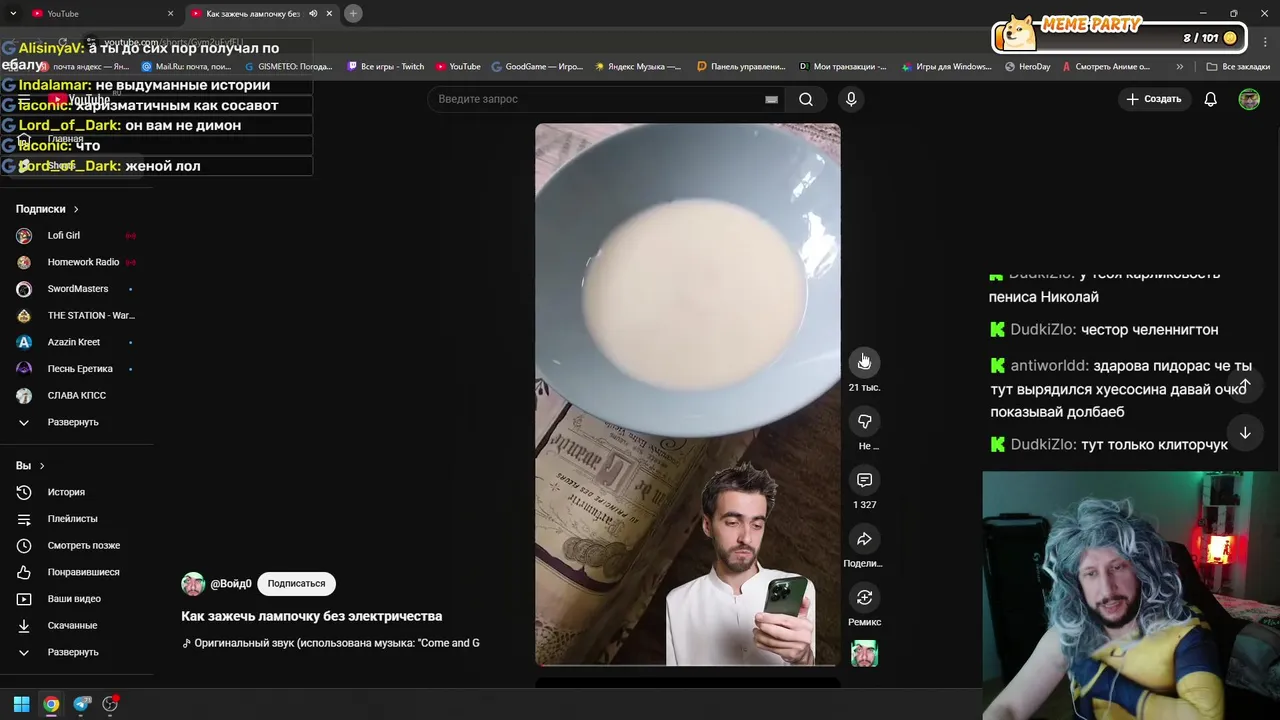This screenshot has height=720, width=1280.
Task: Open OBS Studio from the taskbar
Action: tap(110, 704)
